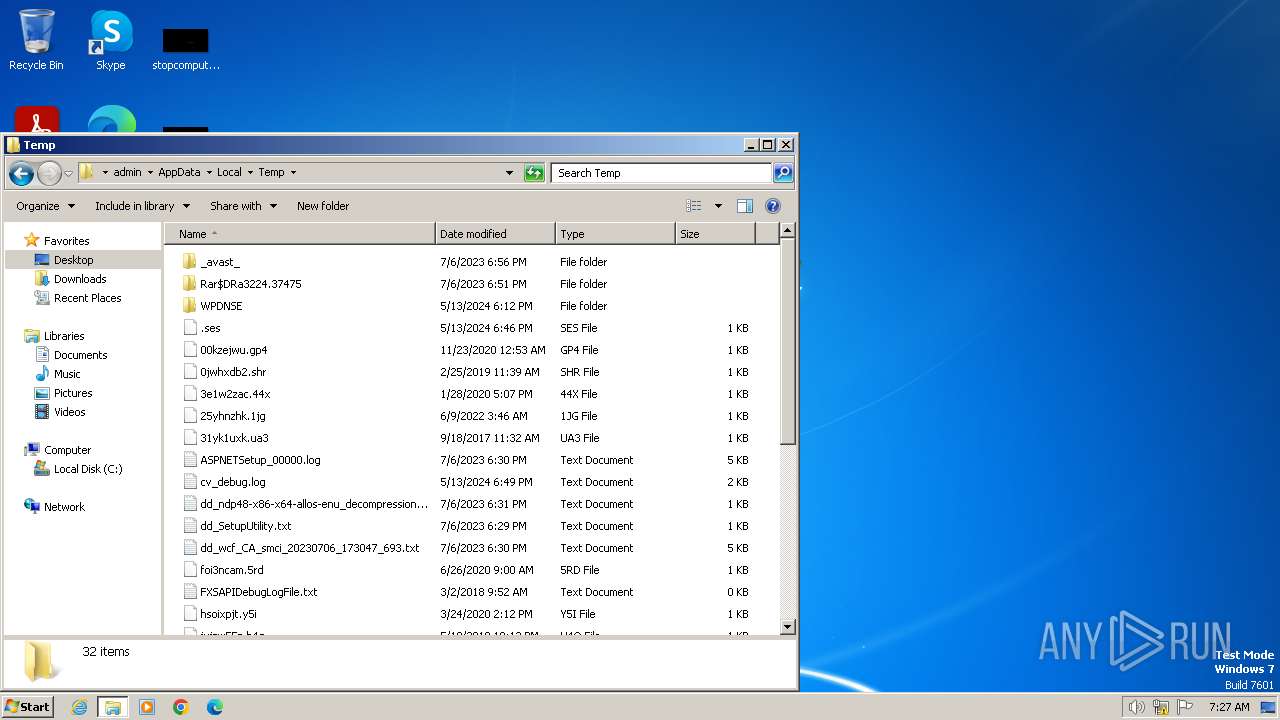This screenshot has height=720, width=1280.
Task: Sort by Type column header
Action: [x=615, y=234]
